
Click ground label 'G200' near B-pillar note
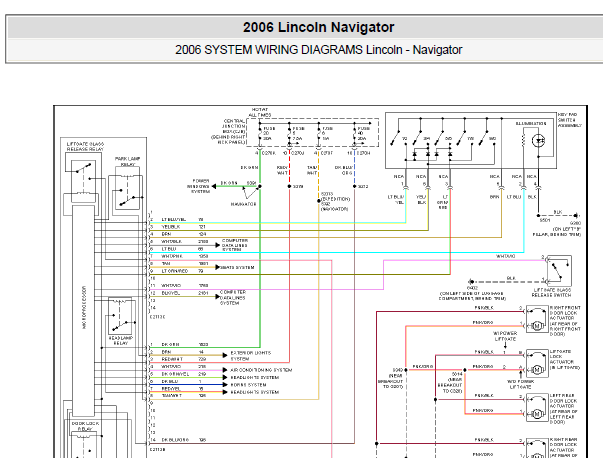(575, 223)
